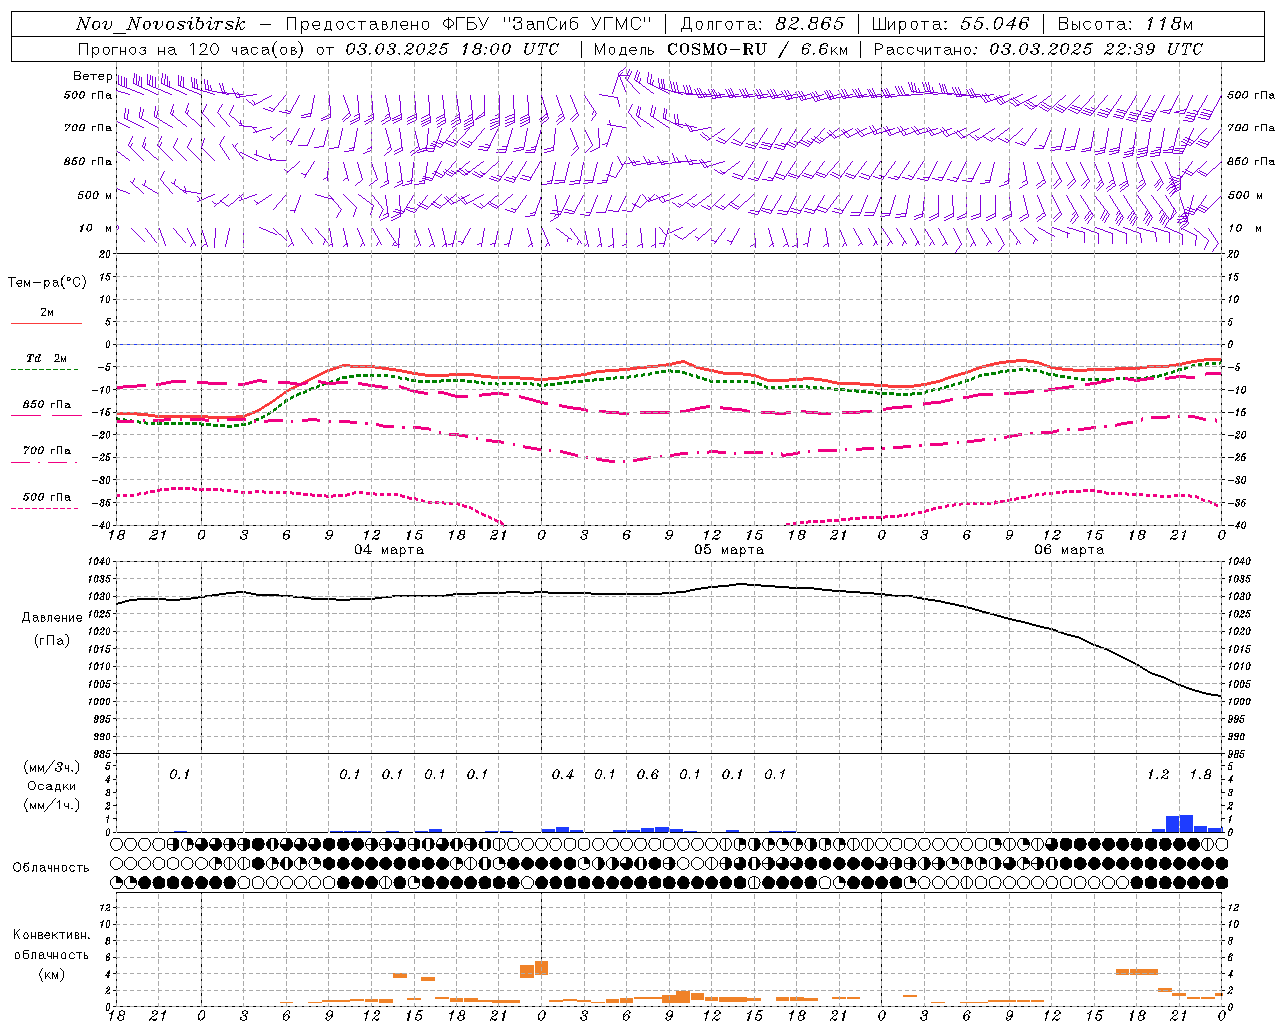
Task: Click the "Давление" pressure panel label
Action: pyautogui.click(x=52, y=618)
